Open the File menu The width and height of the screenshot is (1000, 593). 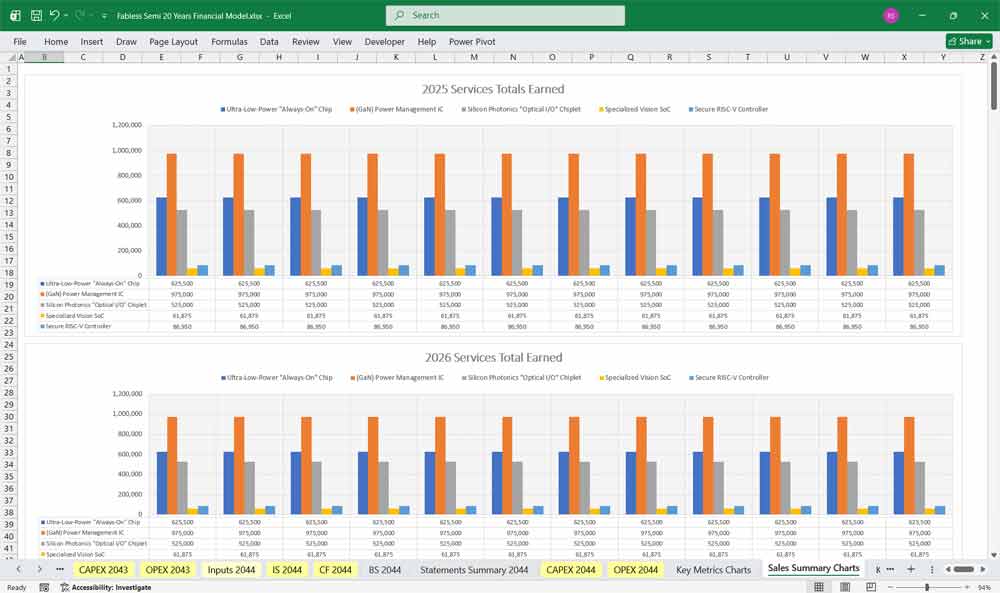pyautogui.click(x=20, y=42)
